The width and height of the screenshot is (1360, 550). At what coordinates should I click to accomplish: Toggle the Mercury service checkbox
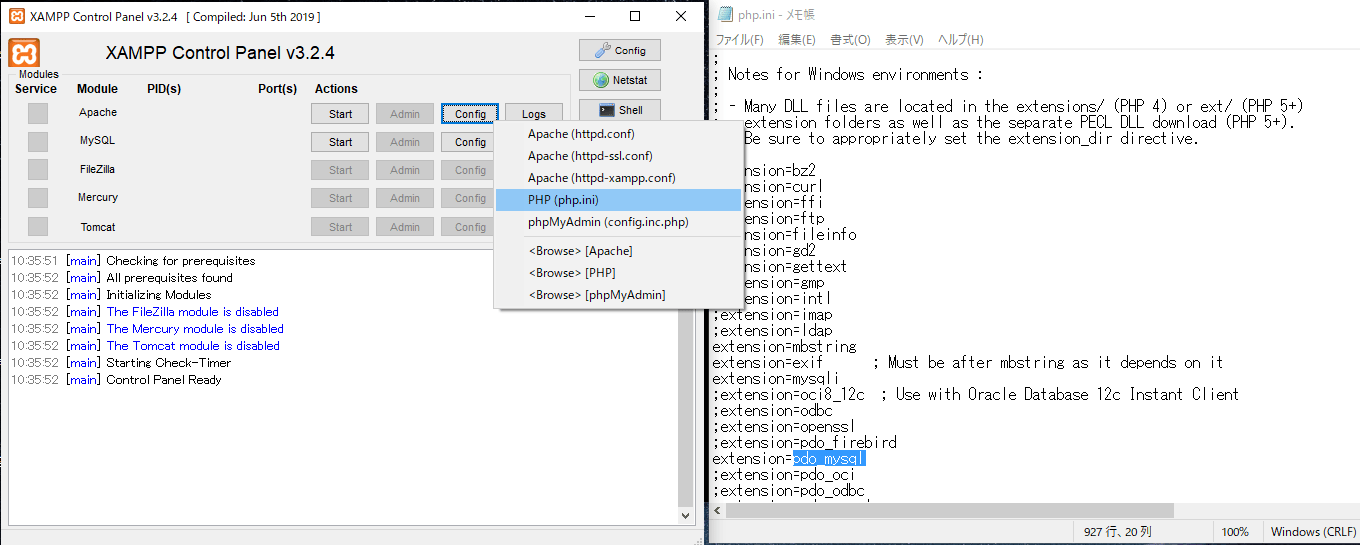click(x=37, y=198)
